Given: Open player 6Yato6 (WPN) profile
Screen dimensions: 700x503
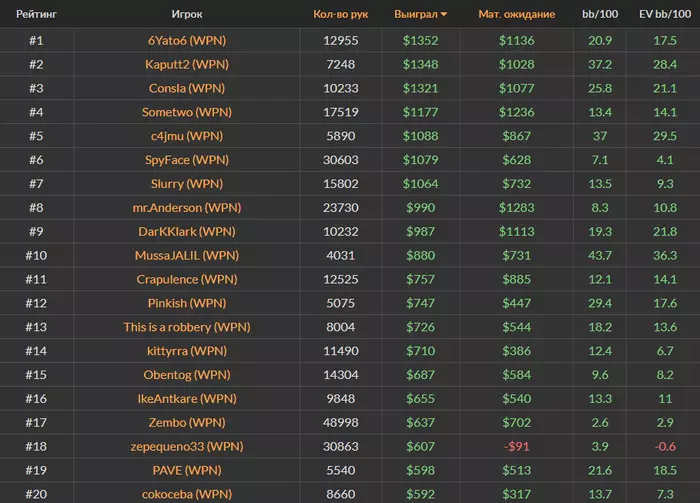Looking at the screenshot, I should point(186,41).
